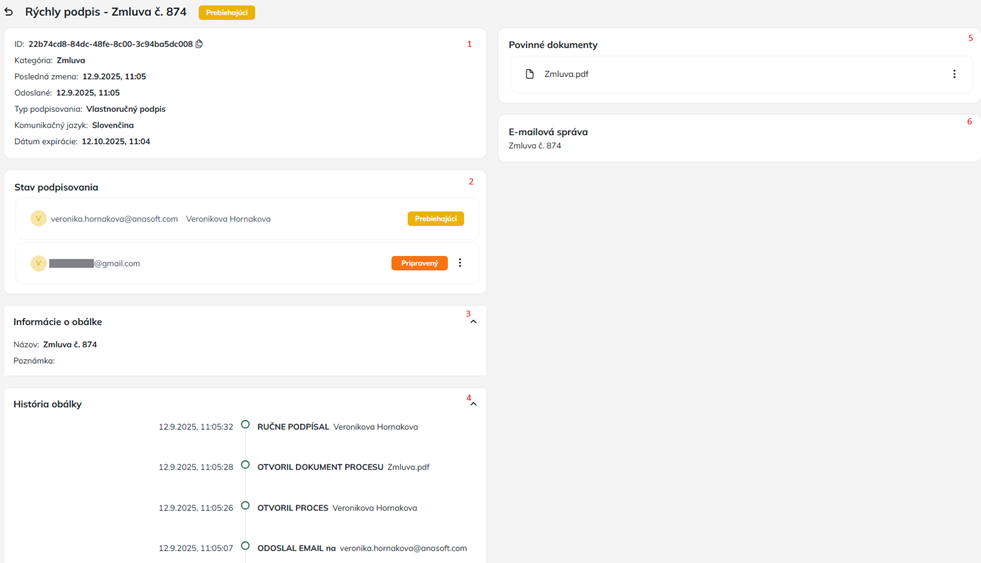981x563 pixels.
Task: Click timeline marker for OTVORIL DOKUMENT PROCESU
Action: pyautogui.click(x=245, y=465)
